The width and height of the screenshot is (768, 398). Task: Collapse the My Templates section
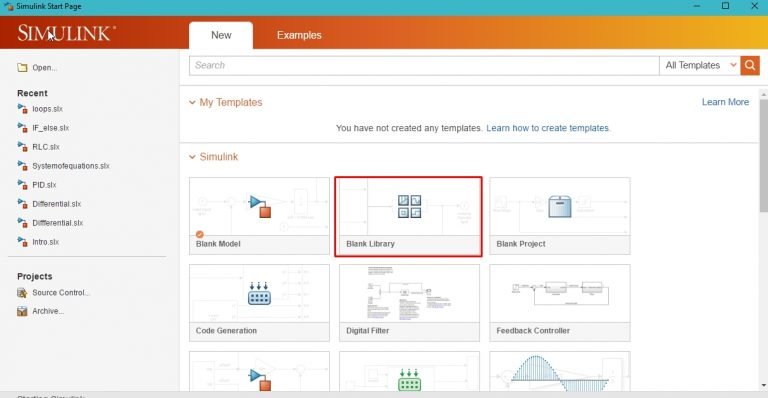[192, 102]
